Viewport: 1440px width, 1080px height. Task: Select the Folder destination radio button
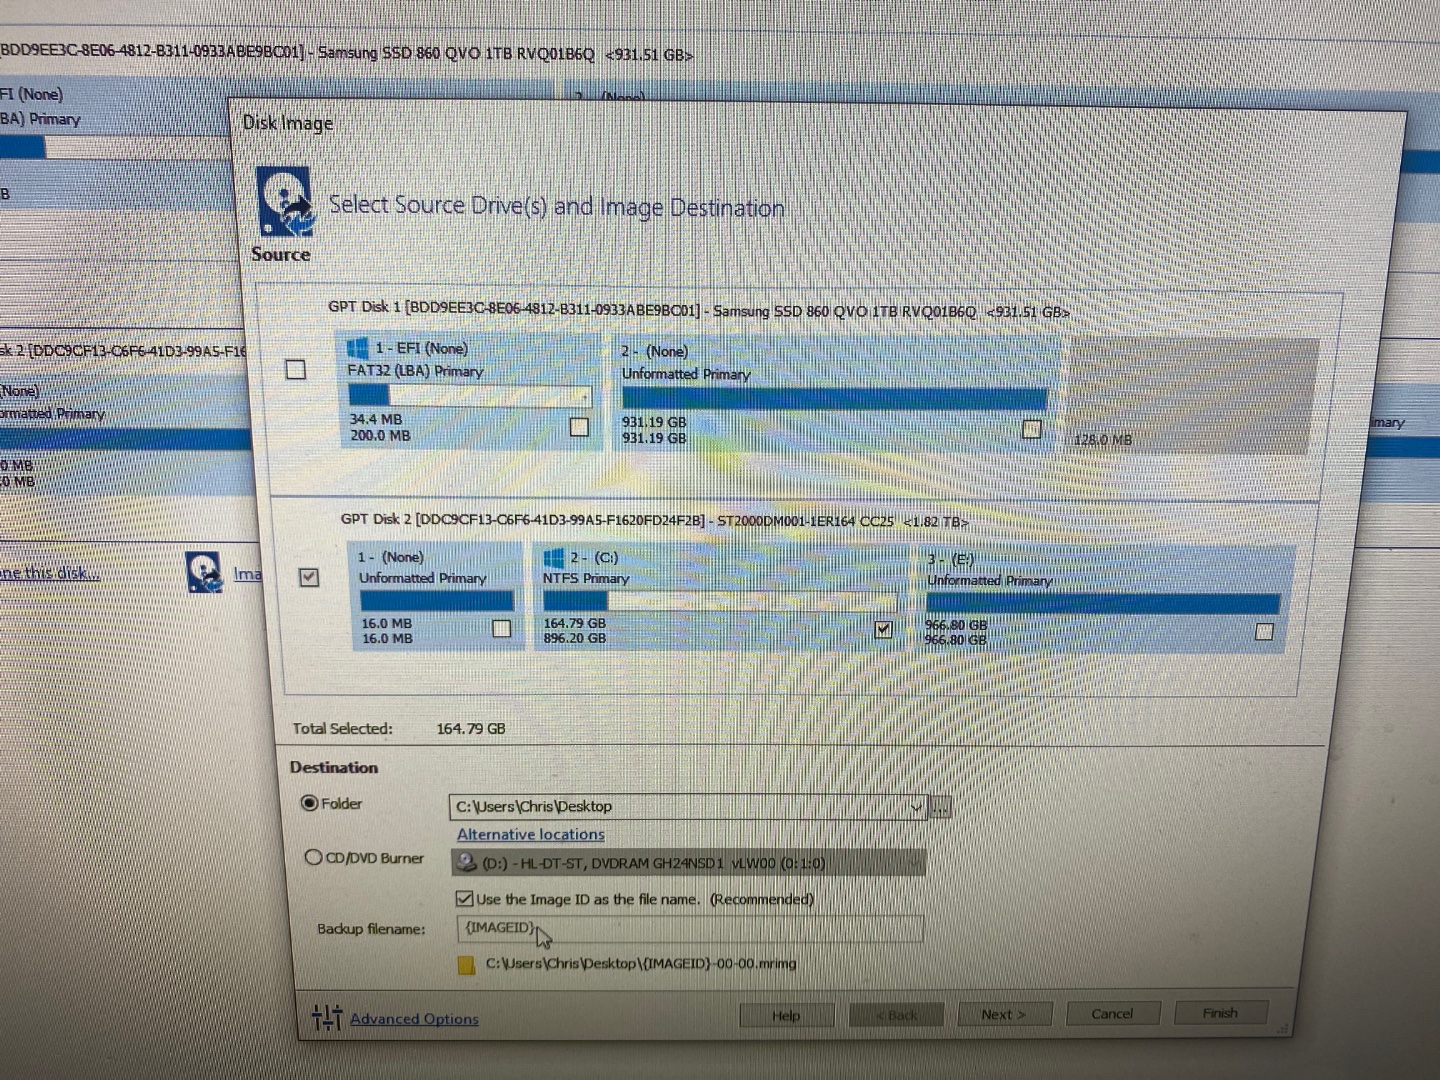click(310, 803)
